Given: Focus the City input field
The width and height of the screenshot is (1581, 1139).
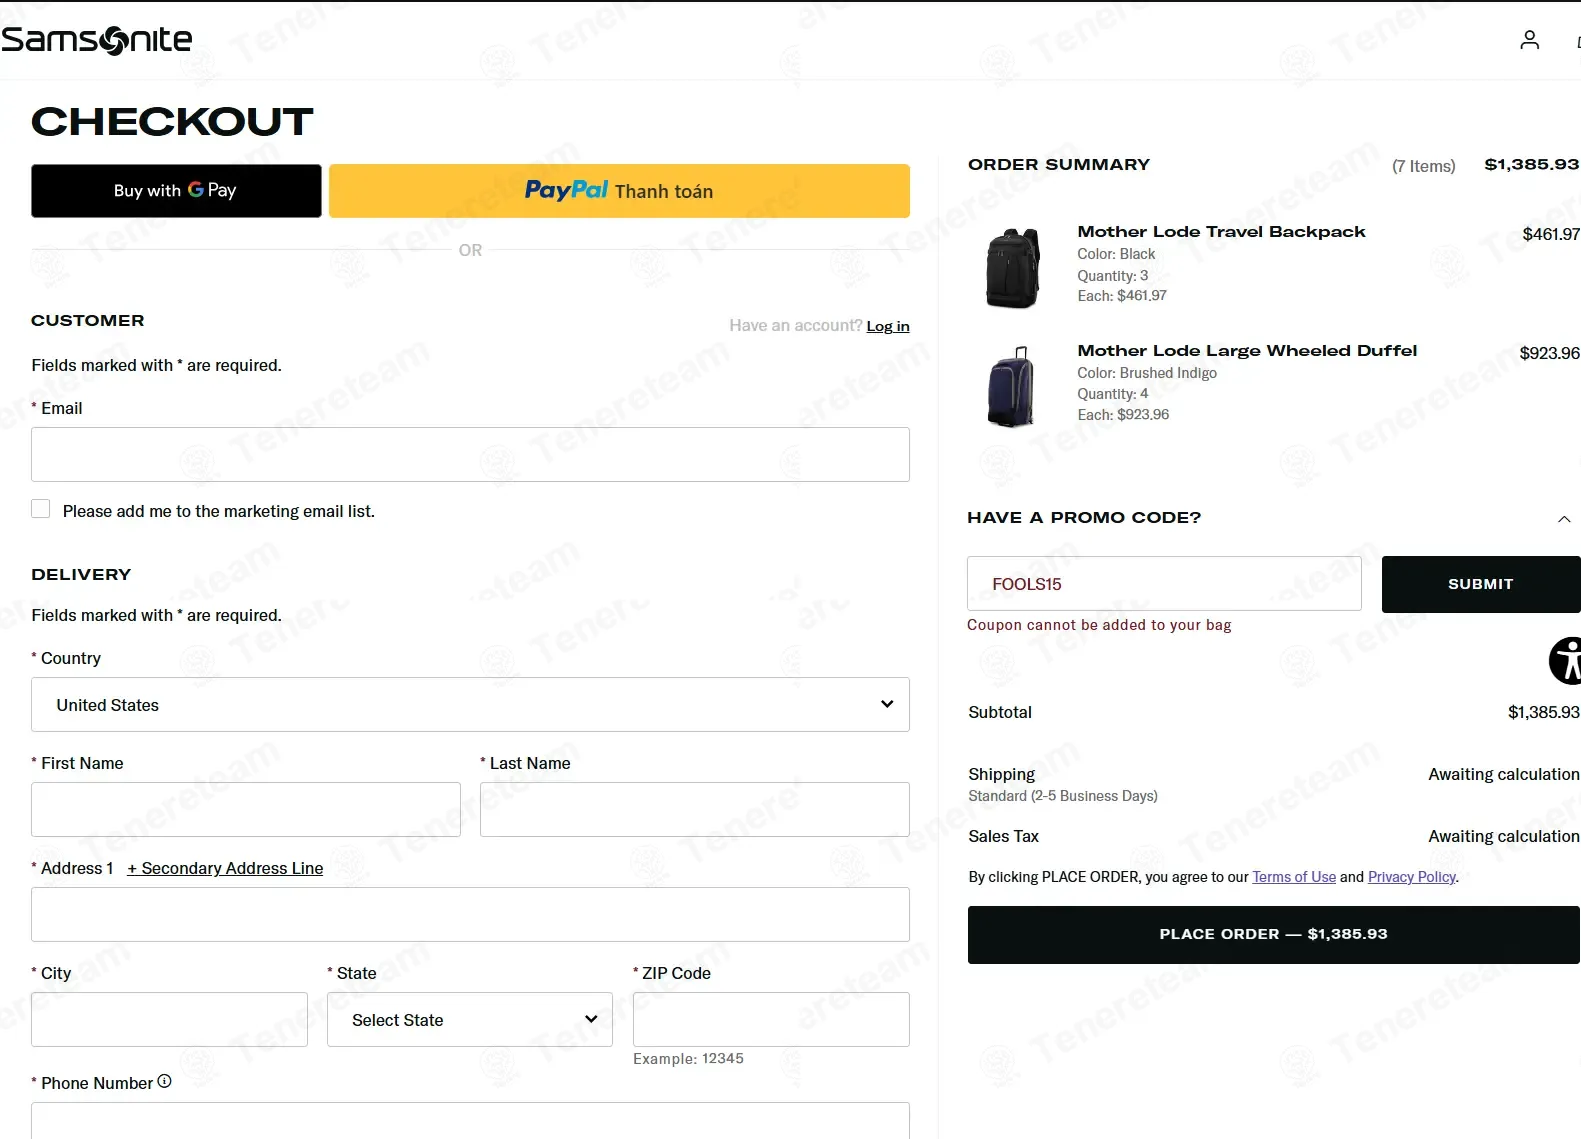Looking at the screenshot, I should coord(169,1020).
